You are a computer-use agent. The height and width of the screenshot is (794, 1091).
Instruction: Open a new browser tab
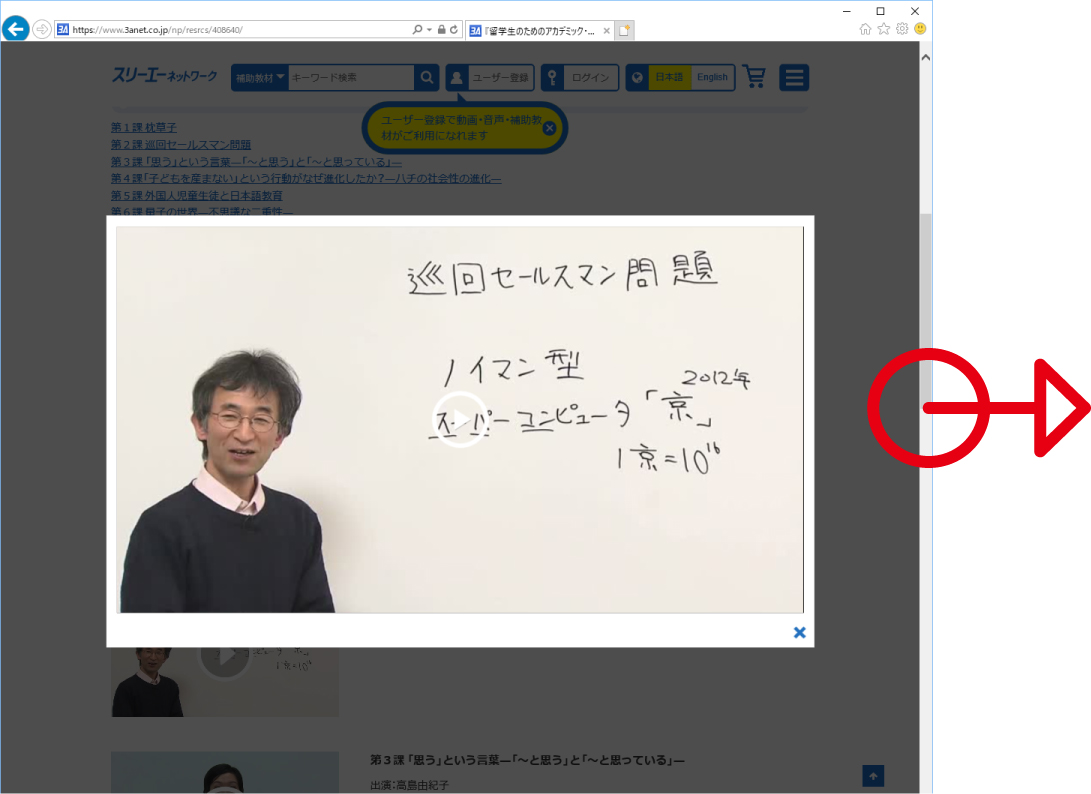tap(624, 31)
